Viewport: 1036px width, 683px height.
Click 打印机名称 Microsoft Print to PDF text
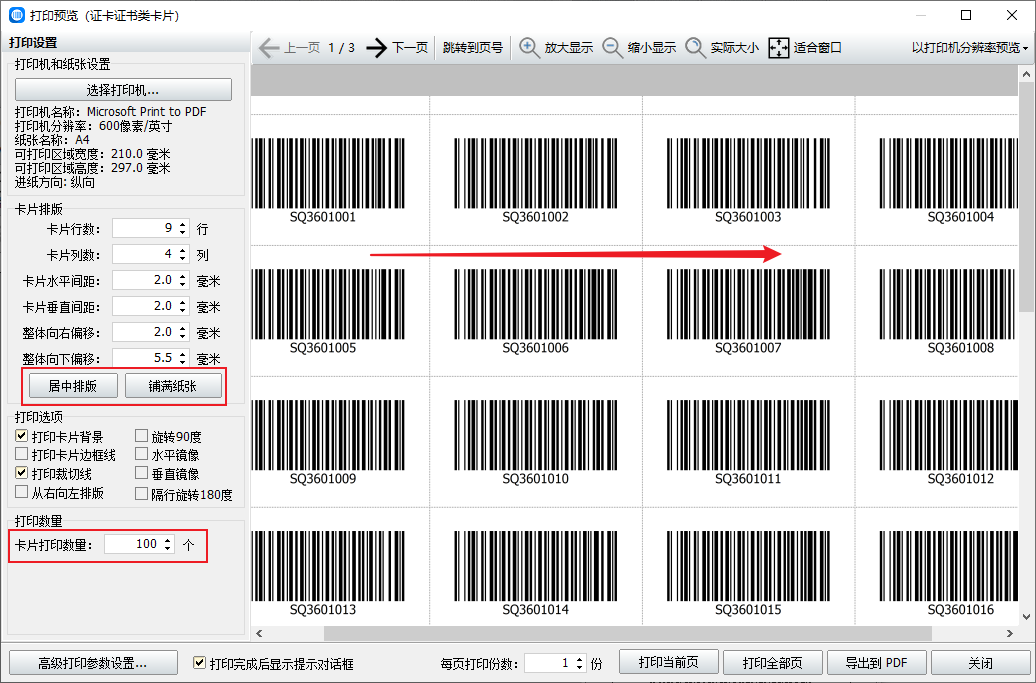pos(110,112)
